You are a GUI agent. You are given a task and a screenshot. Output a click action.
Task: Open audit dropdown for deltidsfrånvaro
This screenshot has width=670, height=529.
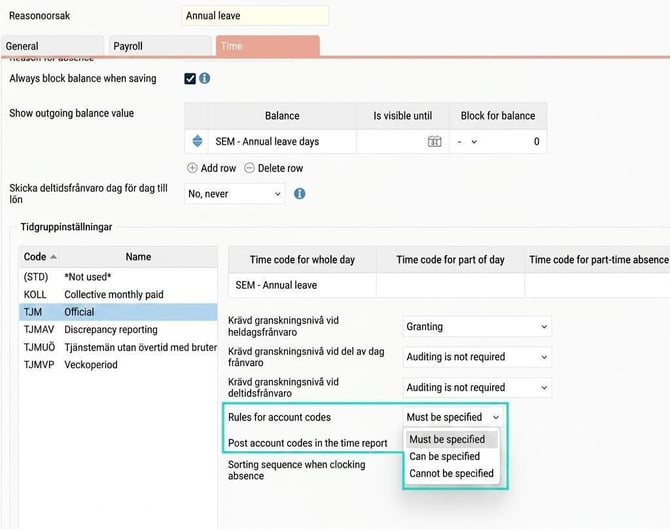point(477,388)
